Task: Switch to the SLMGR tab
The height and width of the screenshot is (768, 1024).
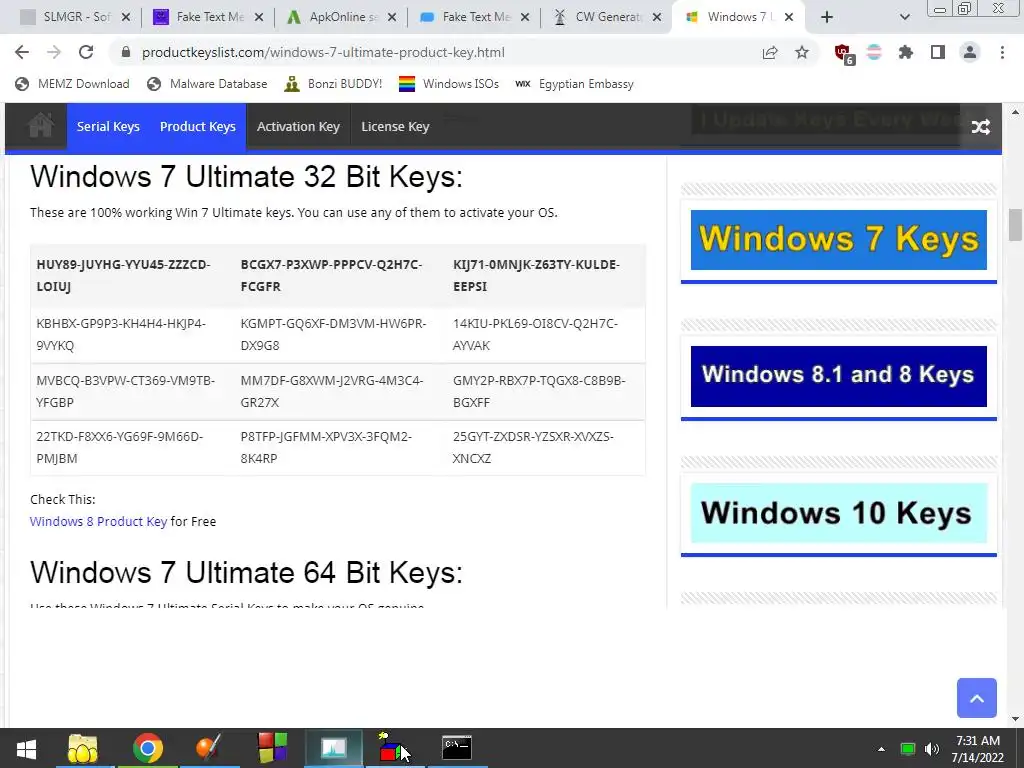Action: (74, 17)
